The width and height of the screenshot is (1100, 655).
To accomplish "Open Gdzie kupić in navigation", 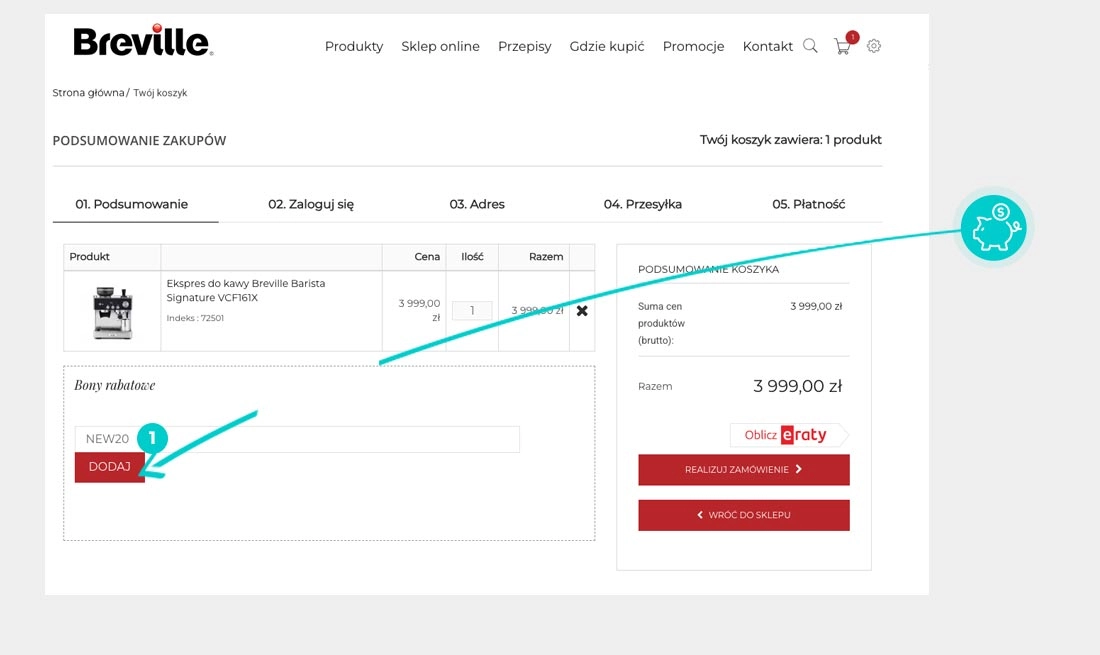I will coord(607,46).
